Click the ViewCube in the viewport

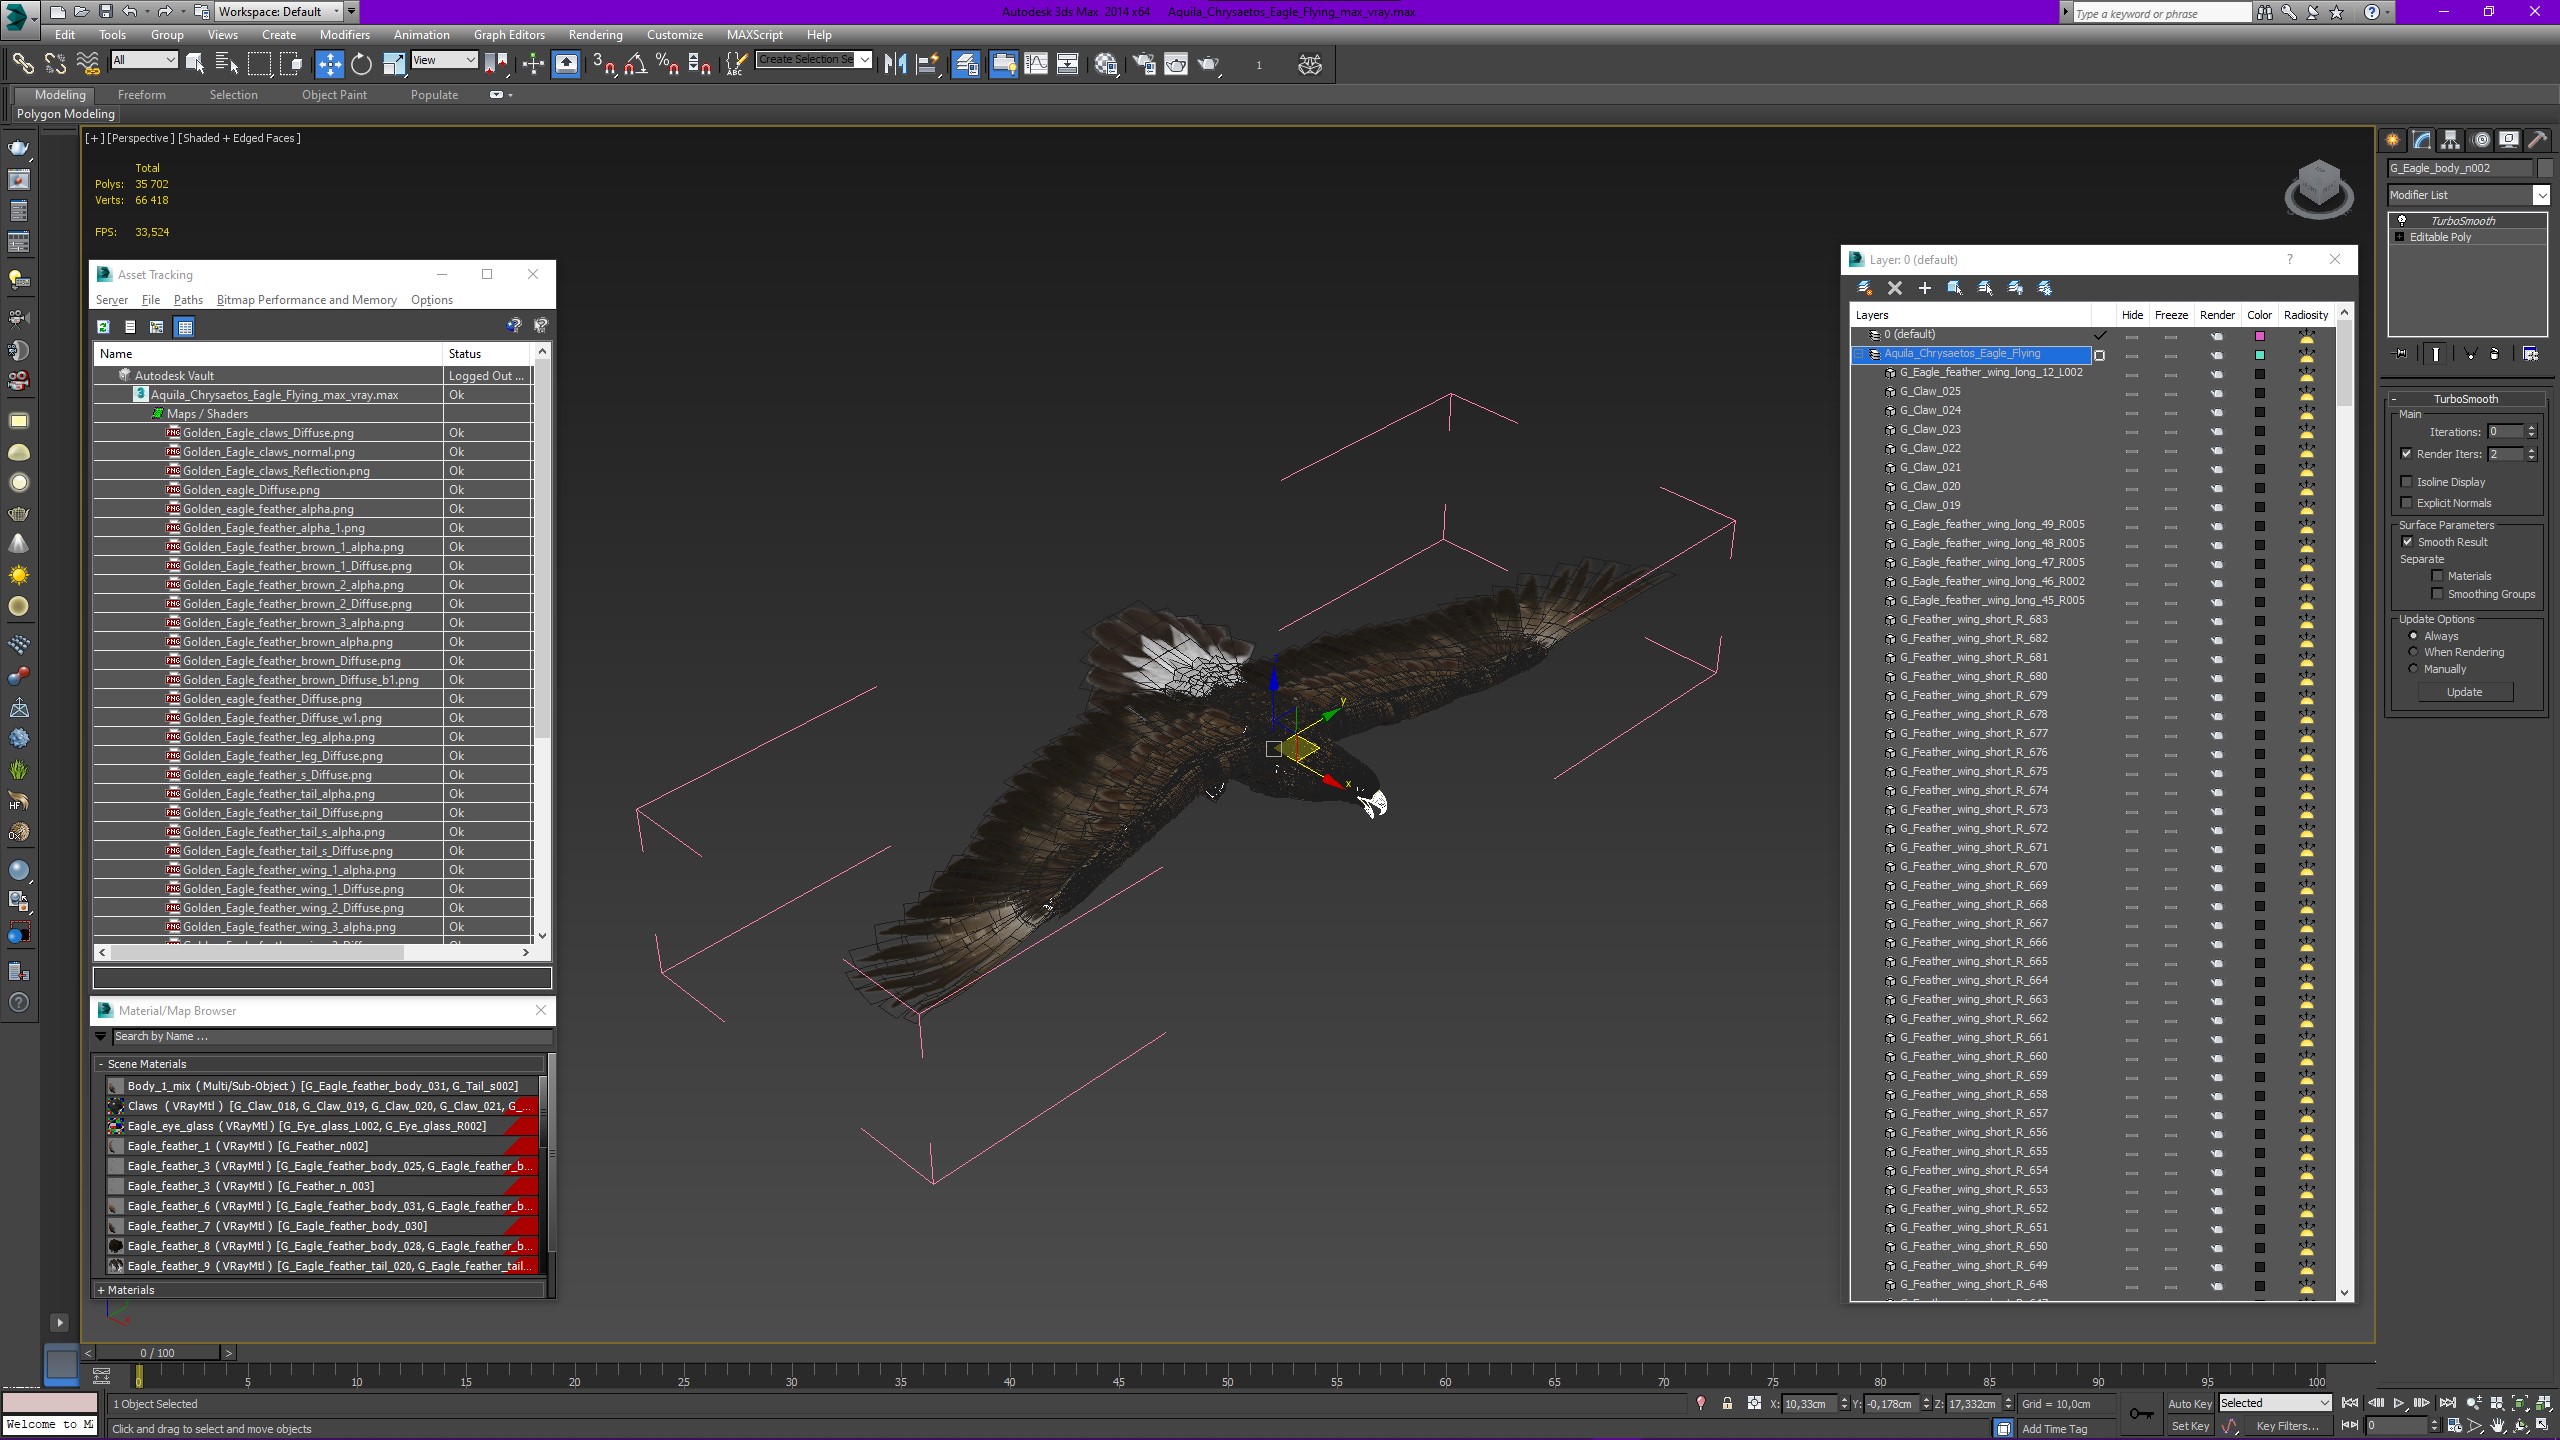pos(2319,188)
